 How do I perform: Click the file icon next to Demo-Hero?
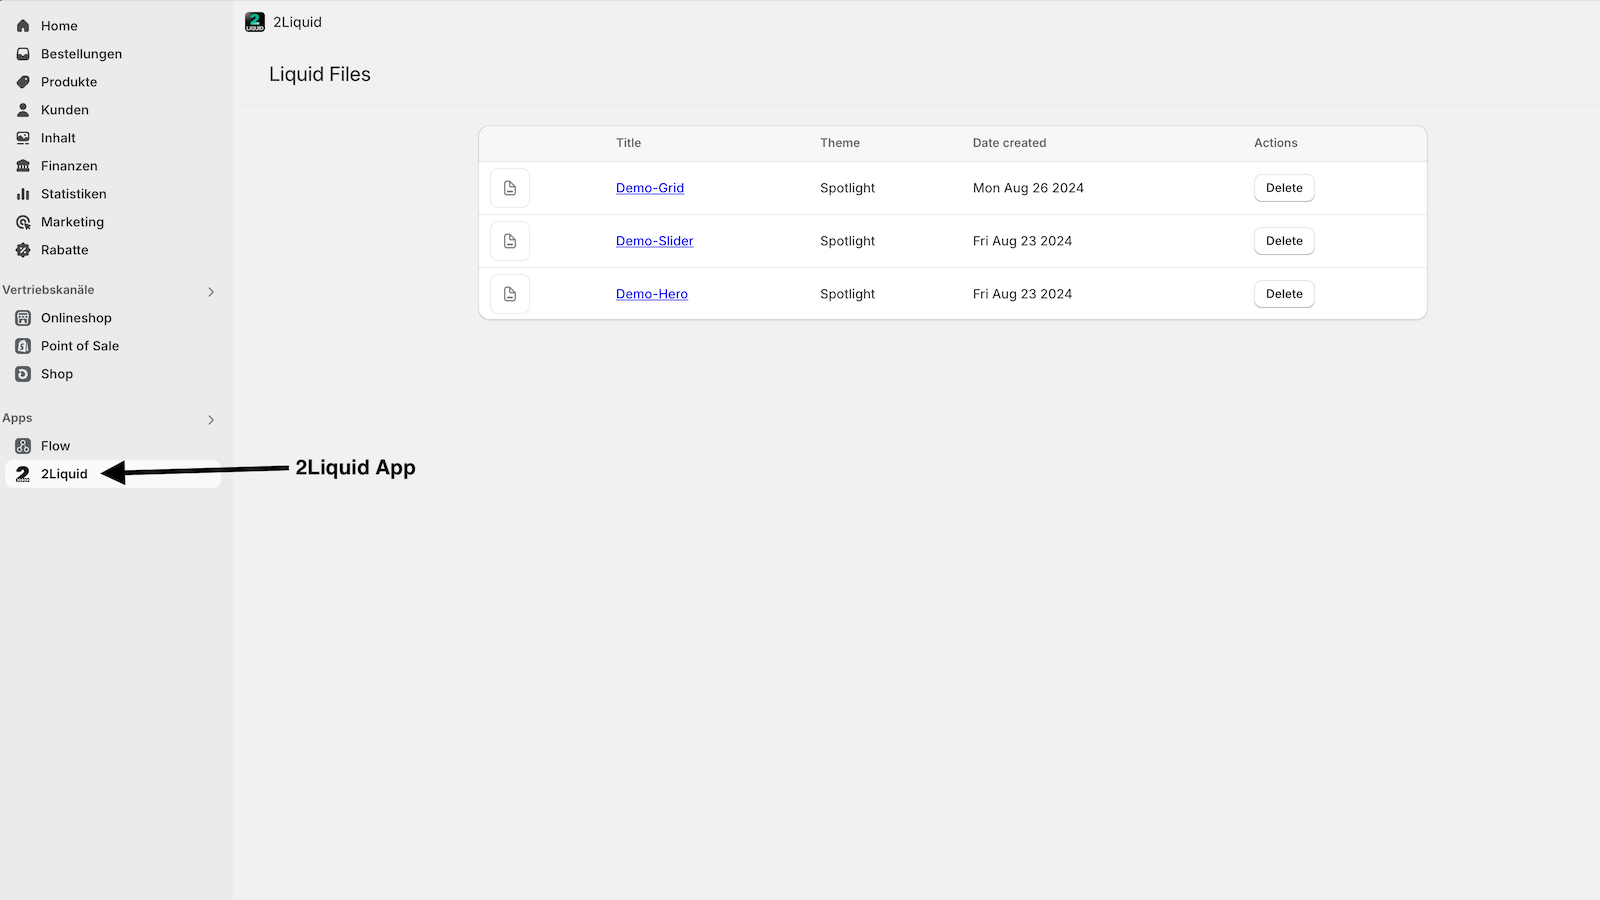click(x=510, y=293)
